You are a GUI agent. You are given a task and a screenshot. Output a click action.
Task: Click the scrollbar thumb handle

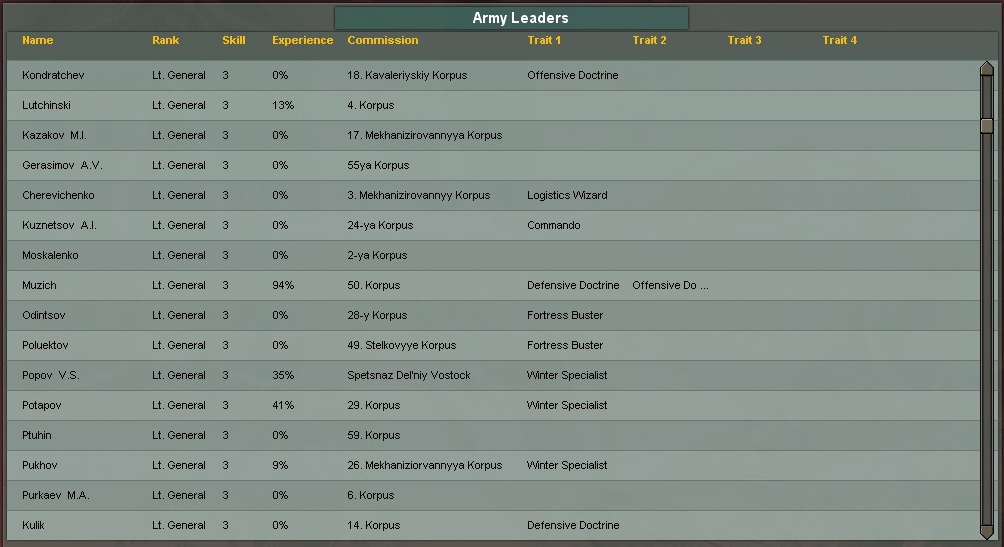point(986,126)
